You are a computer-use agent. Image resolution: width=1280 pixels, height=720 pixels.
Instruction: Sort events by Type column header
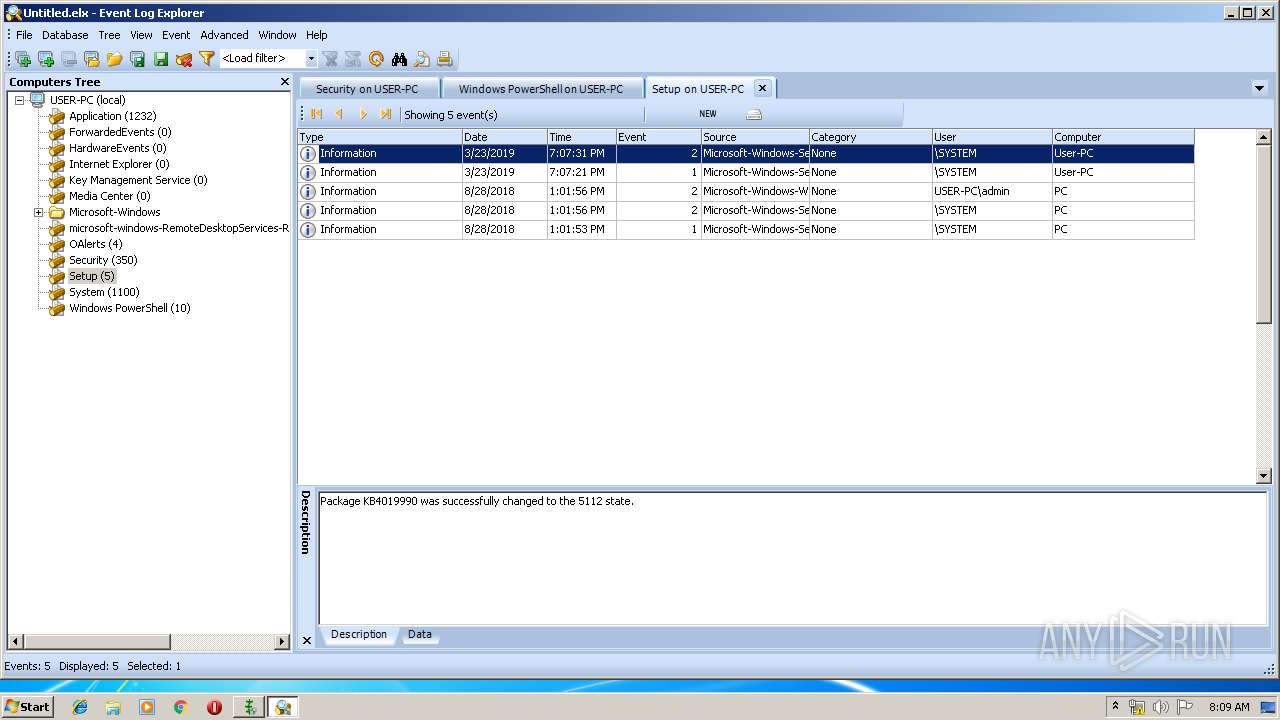click(x=380, y=137)
